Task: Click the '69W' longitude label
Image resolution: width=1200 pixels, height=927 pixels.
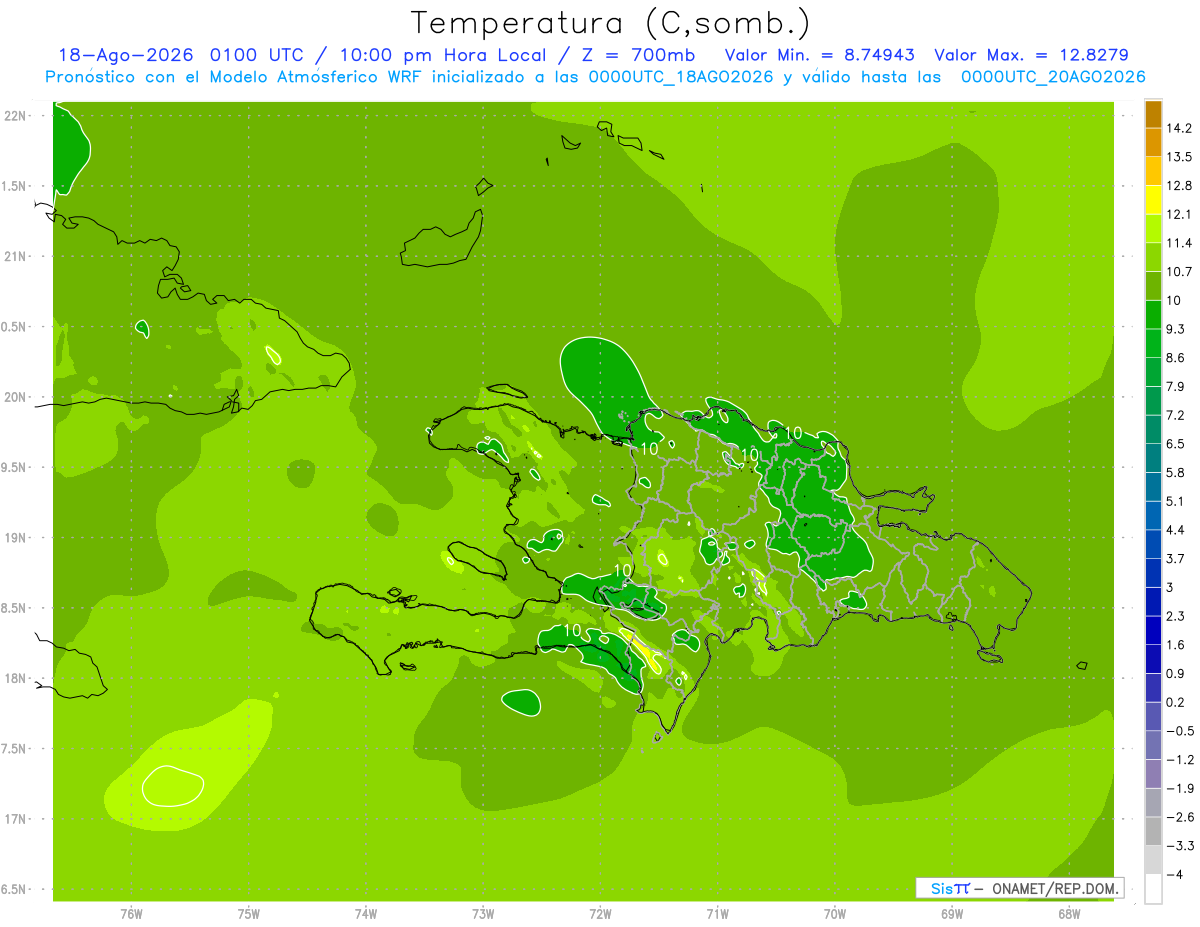Action: (x=952, y=914)
